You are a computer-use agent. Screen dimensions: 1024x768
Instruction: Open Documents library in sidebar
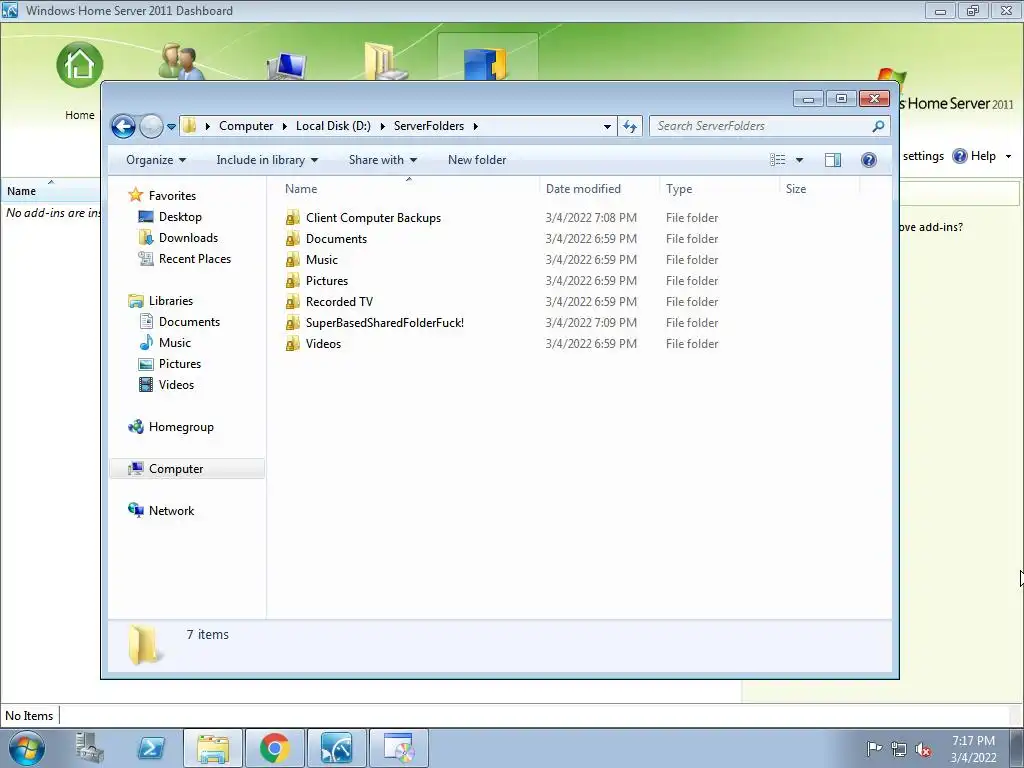[189, 321]
